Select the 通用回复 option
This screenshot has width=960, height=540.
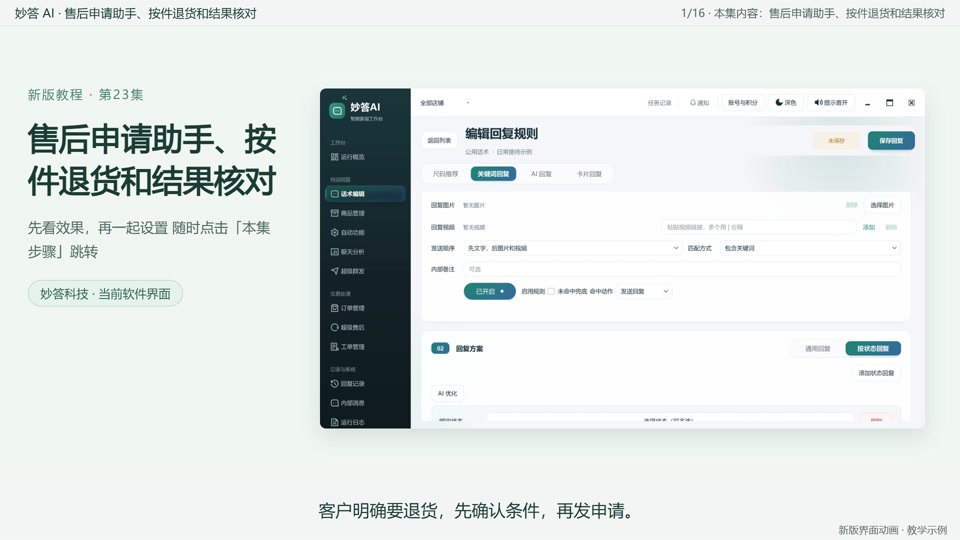(x=817, y=348)
